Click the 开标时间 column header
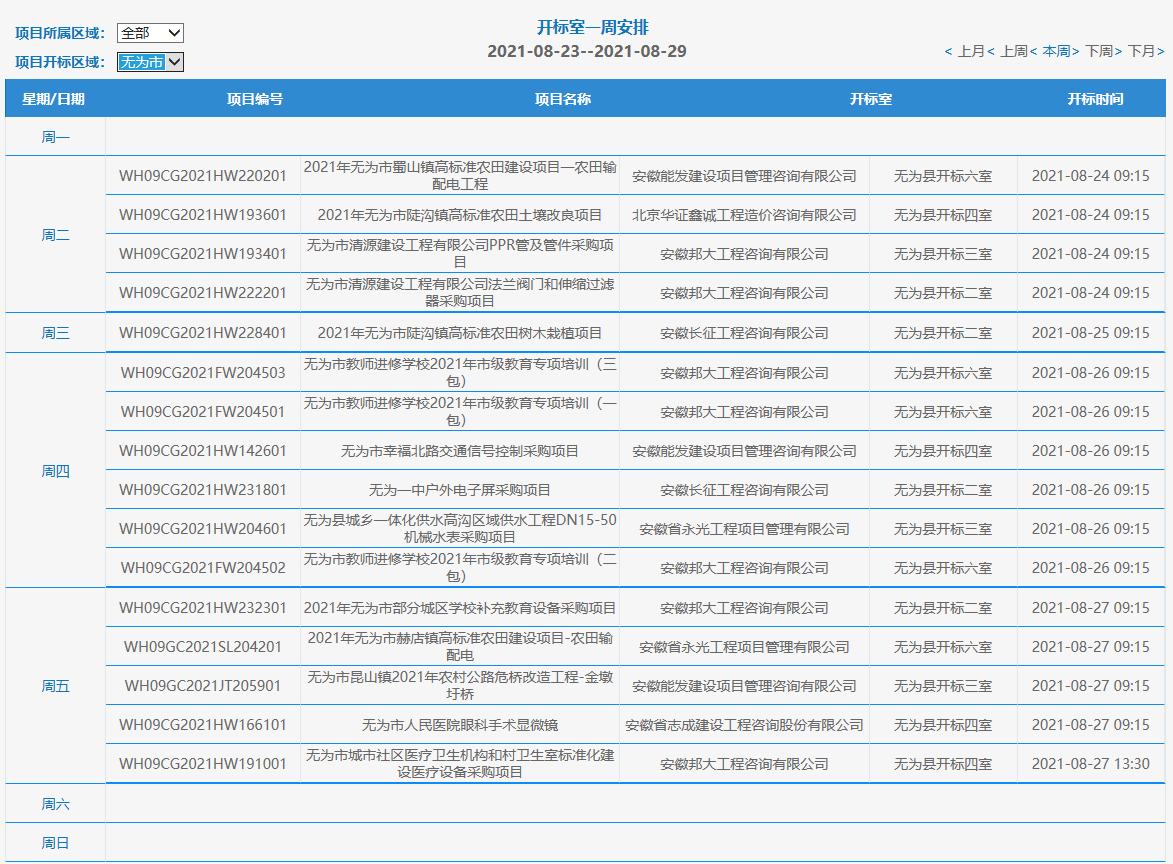Viewport: 1173px width, 864px height. (1094, 99)
